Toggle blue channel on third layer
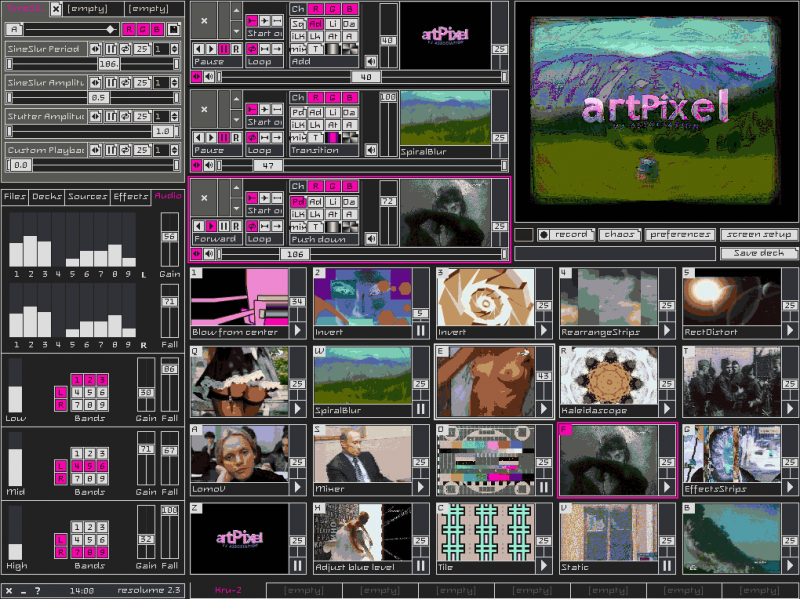 tap(349, 186)
